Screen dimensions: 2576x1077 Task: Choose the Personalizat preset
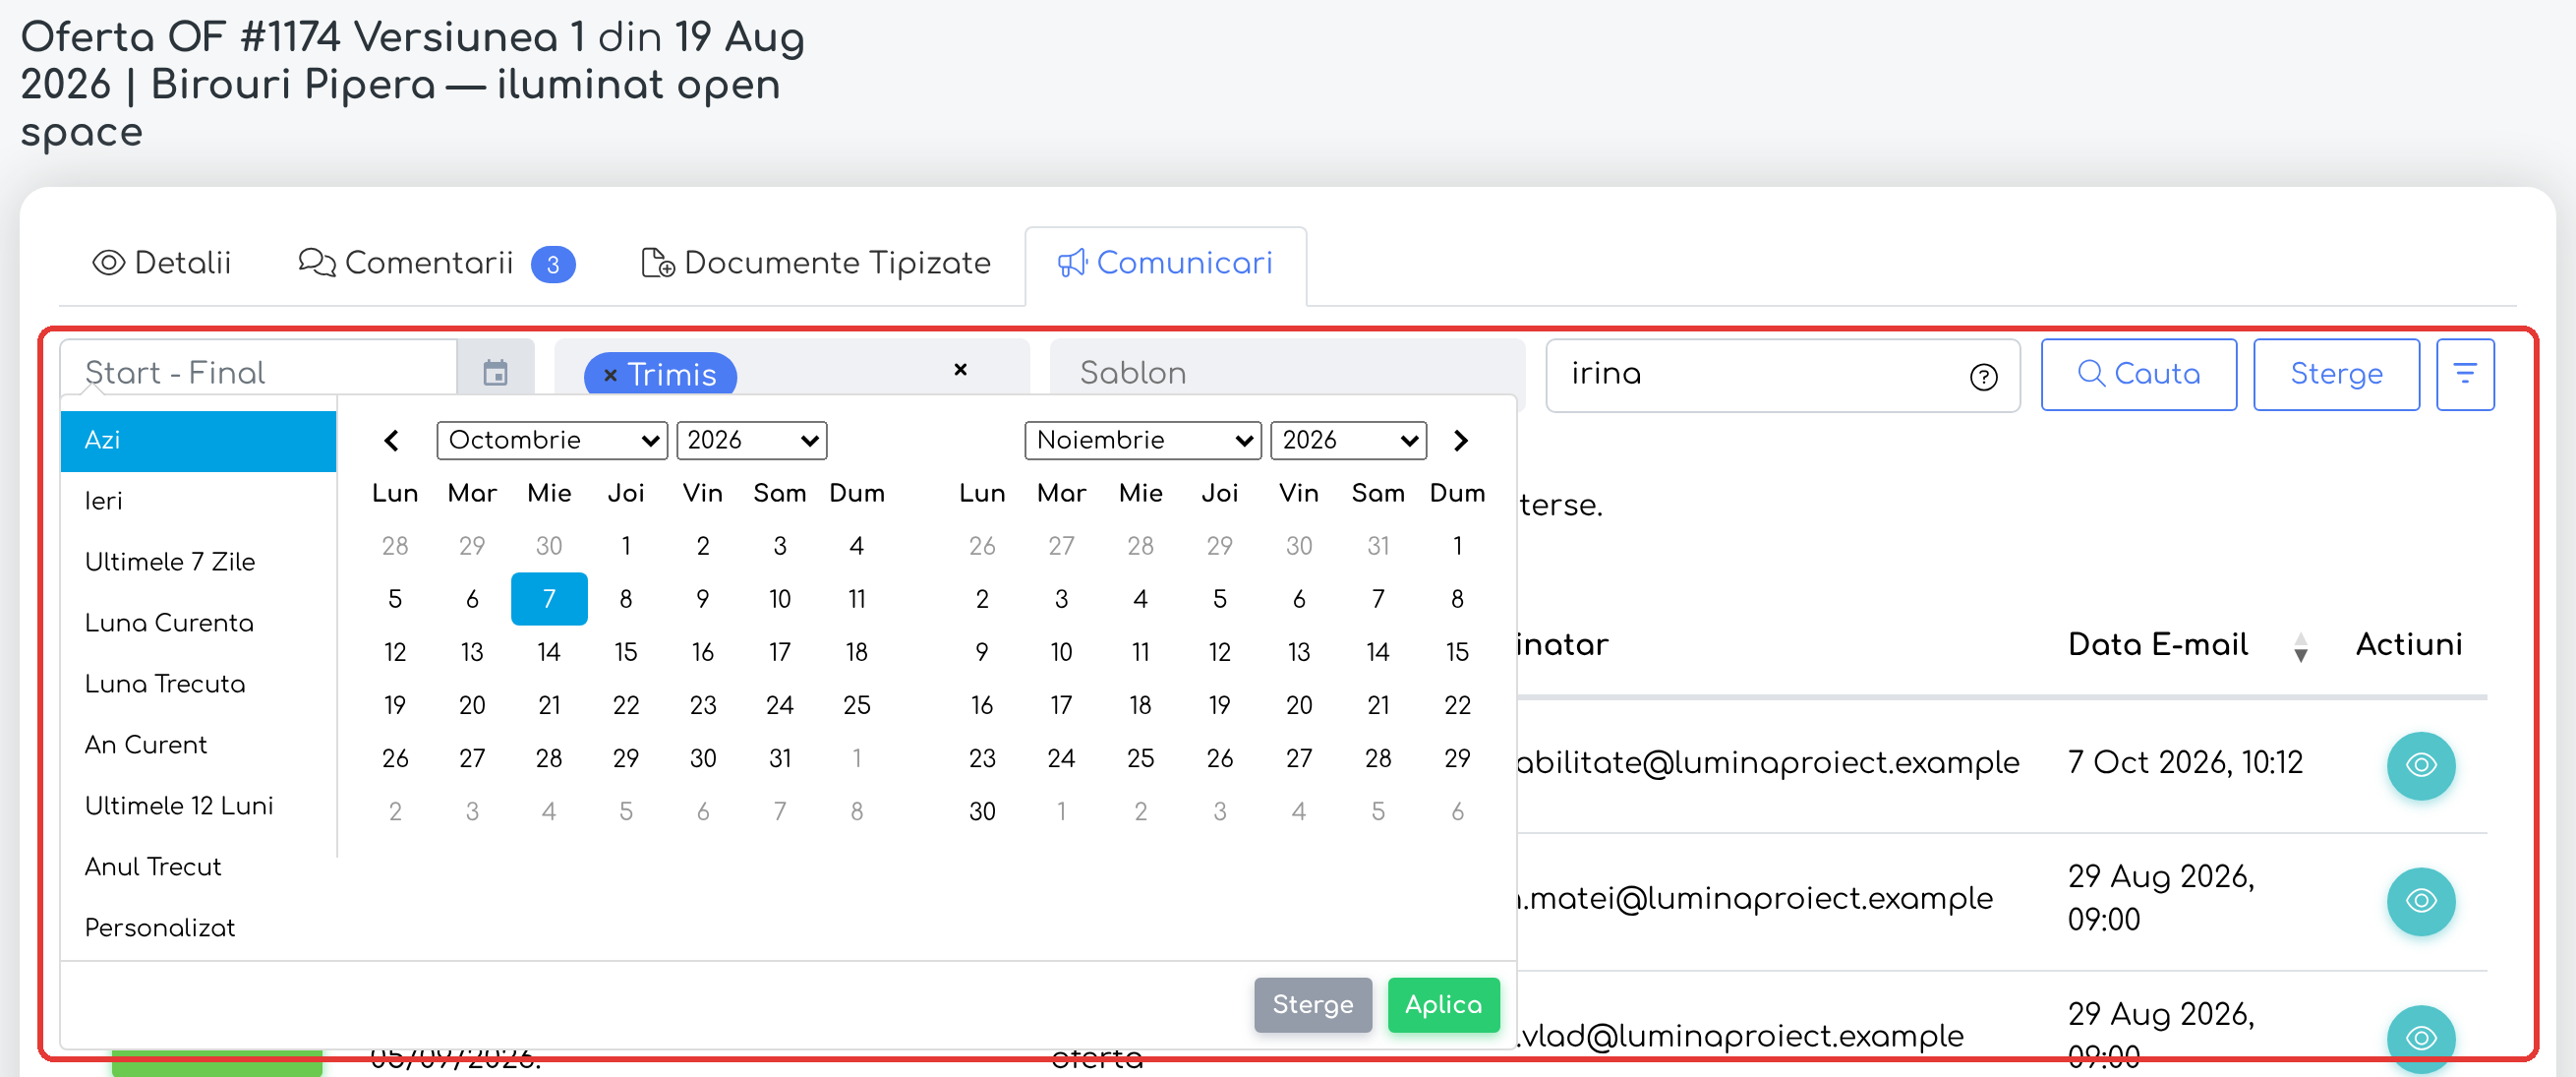point(198,929)
